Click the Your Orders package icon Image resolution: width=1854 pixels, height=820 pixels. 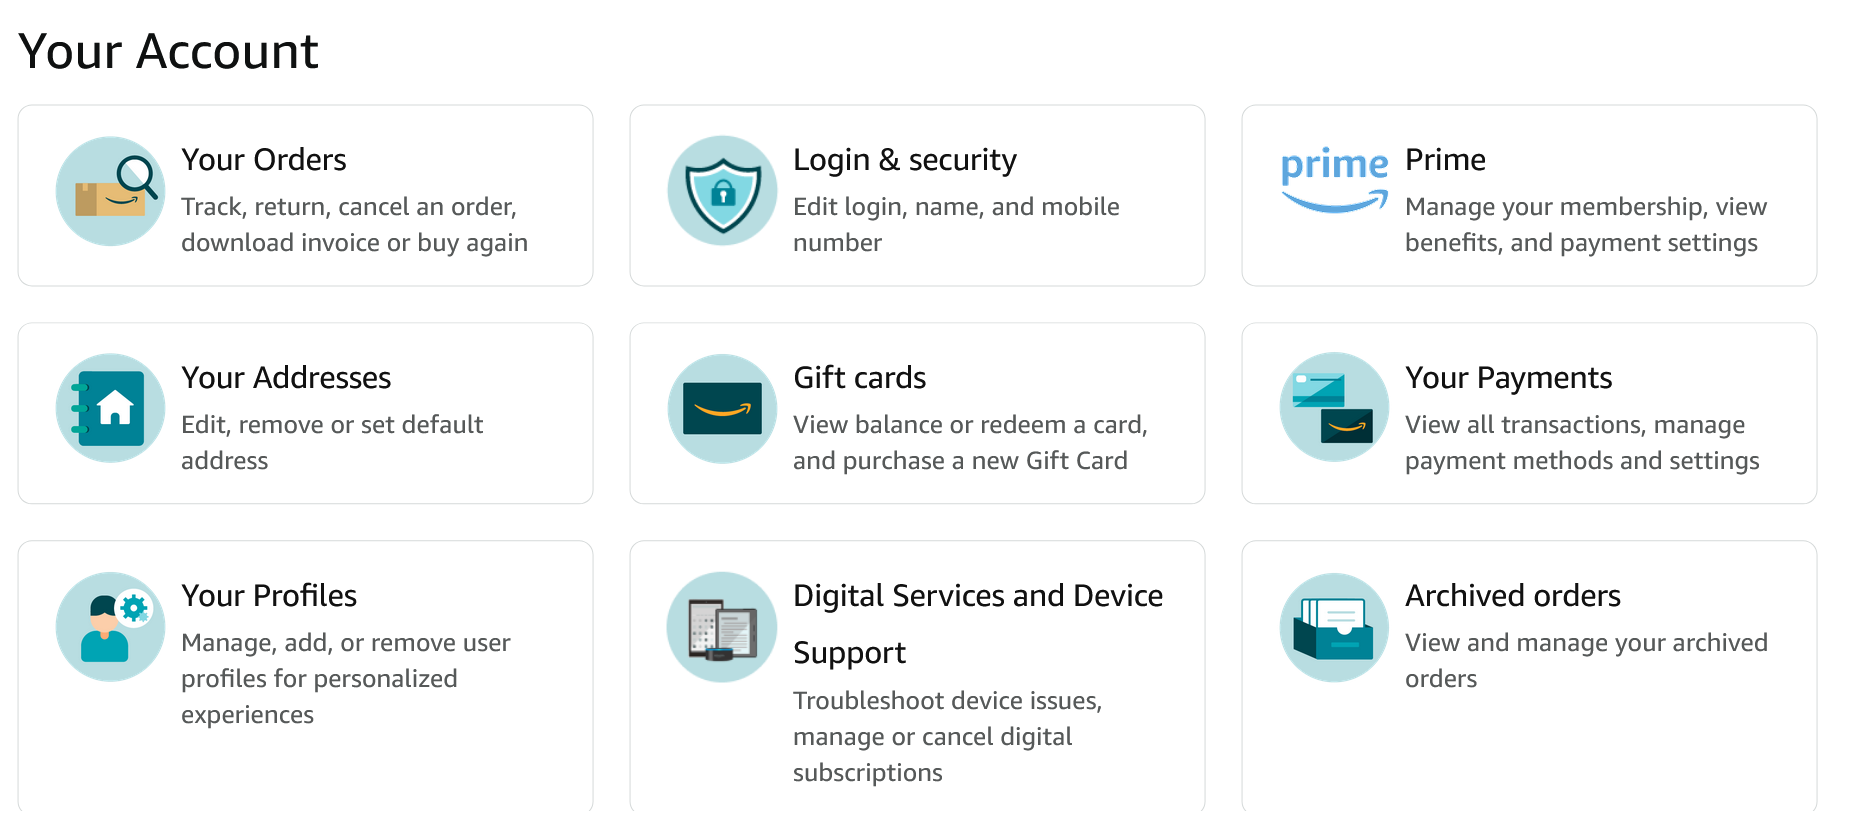point(110,190)
